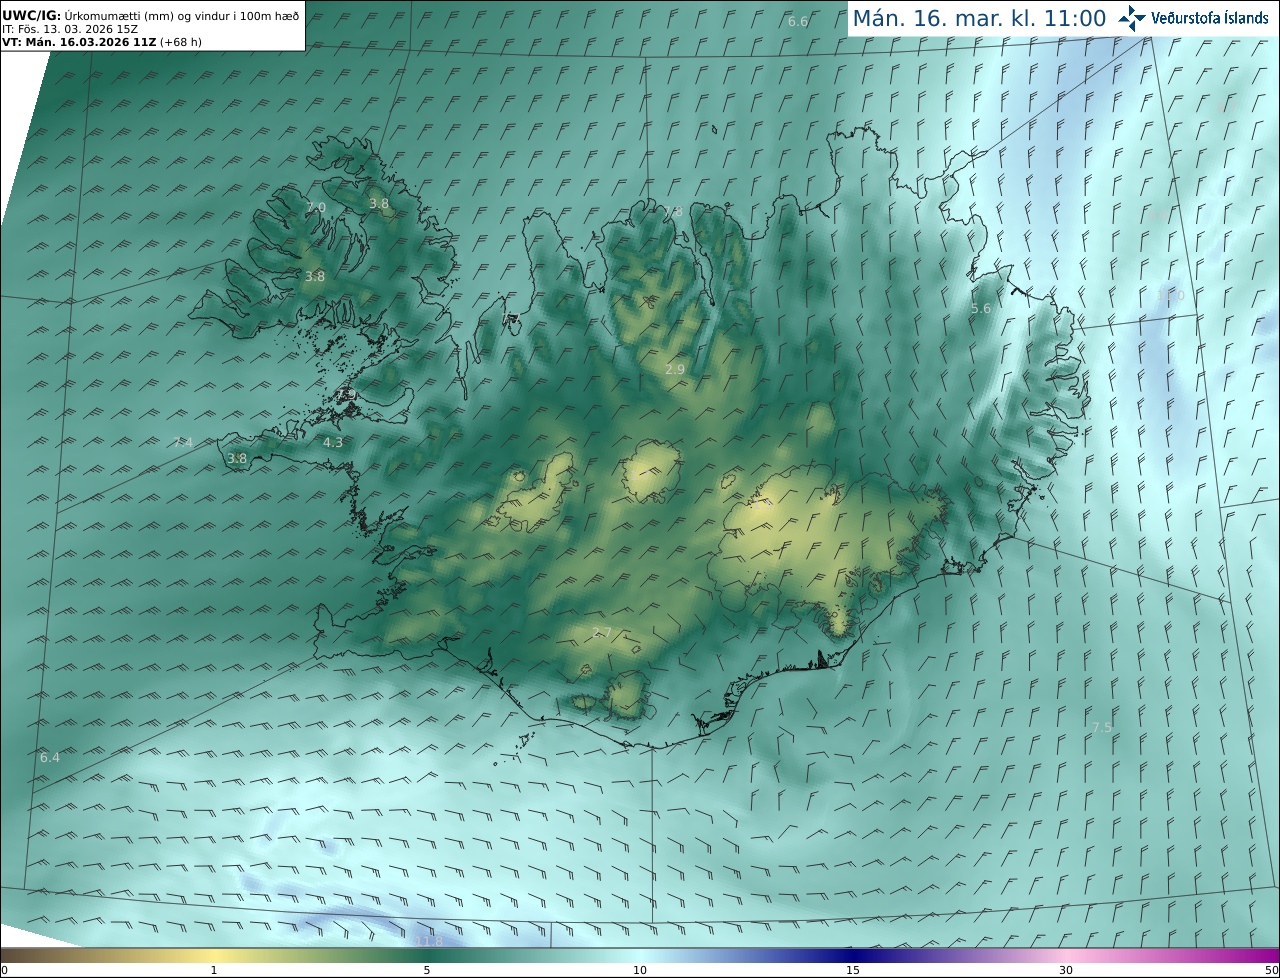The width and height of the screenshot is (1280, 978).
Task: Pick the pink color above the 30 tick
Action: click(1066, 955)
